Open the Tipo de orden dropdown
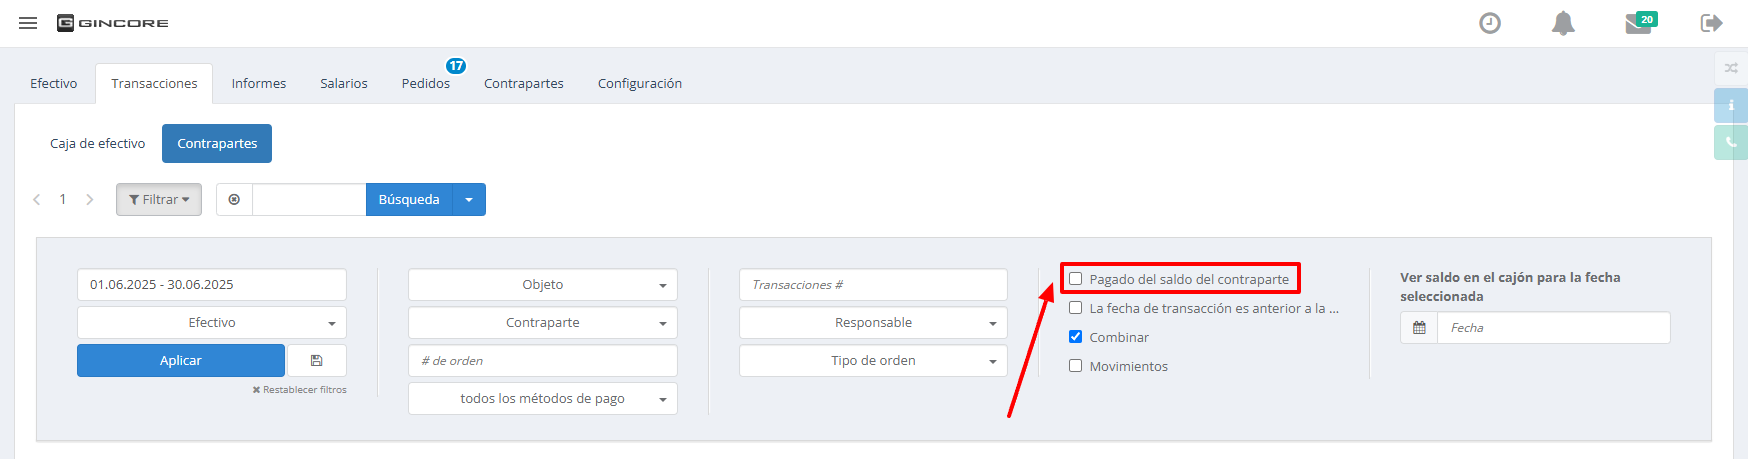Image resolution: width=1748 pixels, height=459 pixels. pyautogui.click(x=873, y=361)
